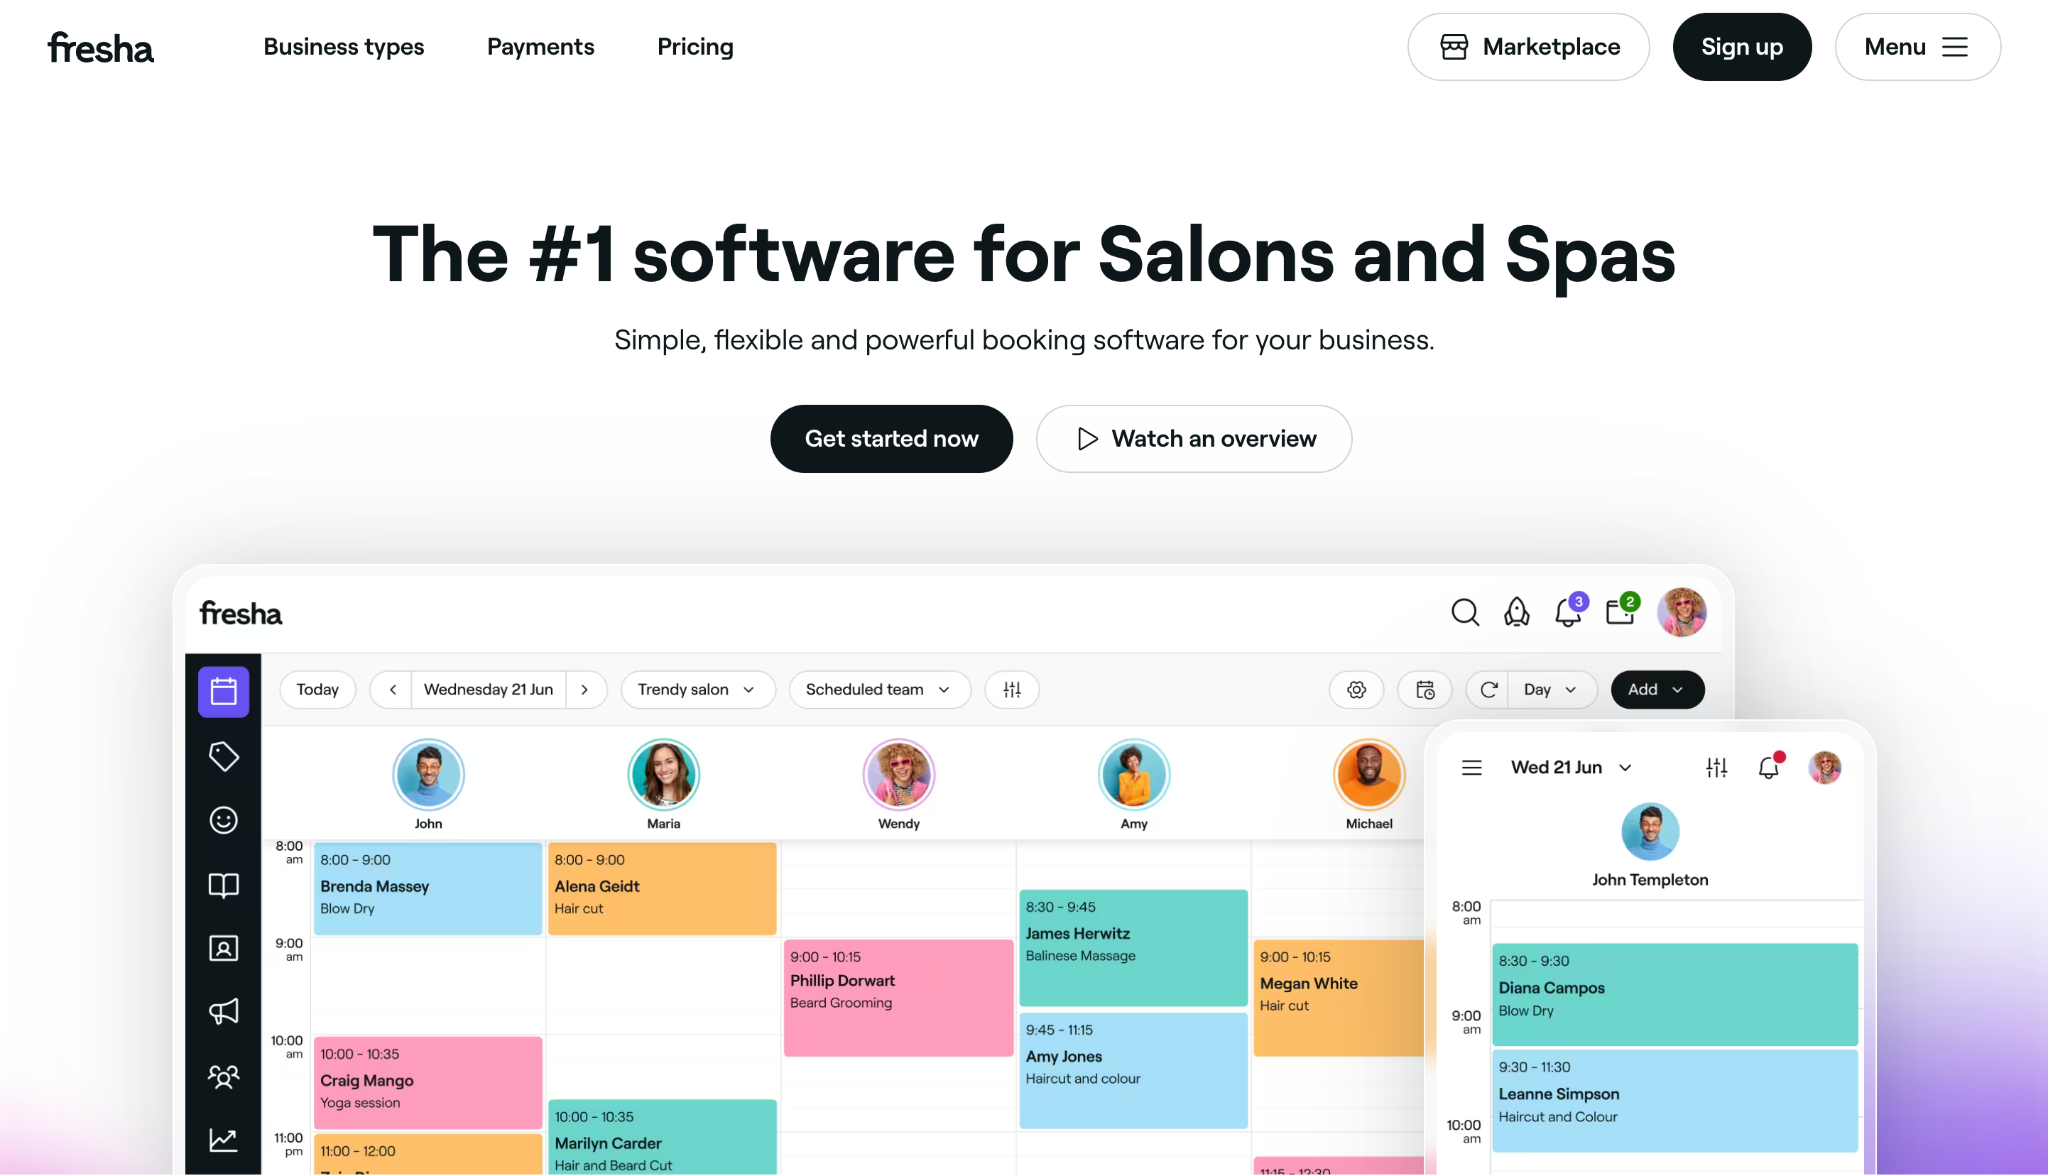
Task: Click the refresh calendar icon
Action: [1487, 689]
